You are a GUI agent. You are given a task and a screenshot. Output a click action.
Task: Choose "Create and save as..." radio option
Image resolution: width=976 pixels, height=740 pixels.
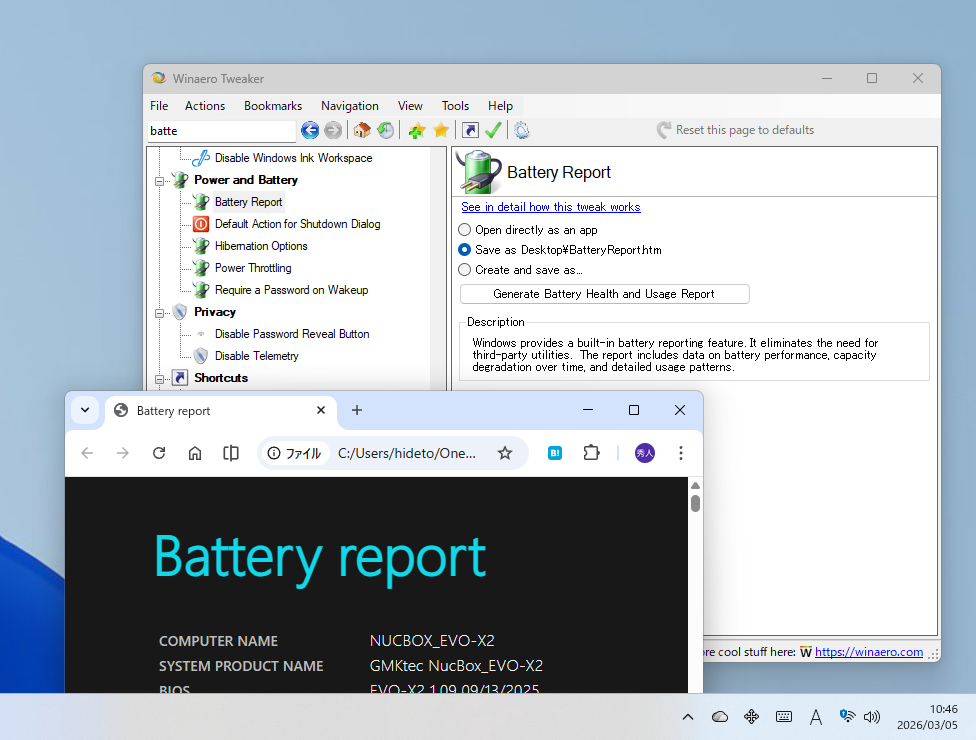click(x=464, y=270)
